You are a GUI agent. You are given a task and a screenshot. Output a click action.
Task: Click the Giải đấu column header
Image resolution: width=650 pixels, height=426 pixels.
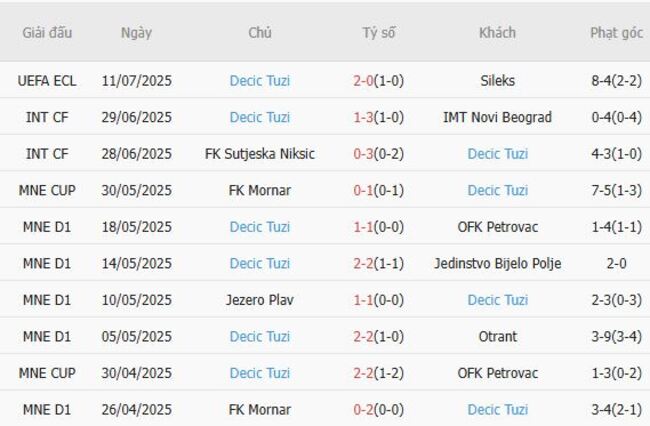click(47, 32)
